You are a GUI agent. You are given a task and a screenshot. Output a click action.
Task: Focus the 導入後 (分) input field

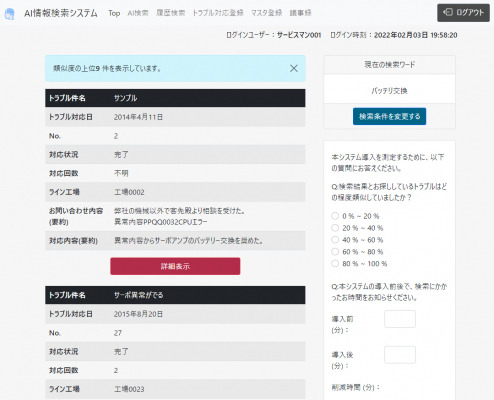(400, 355)
